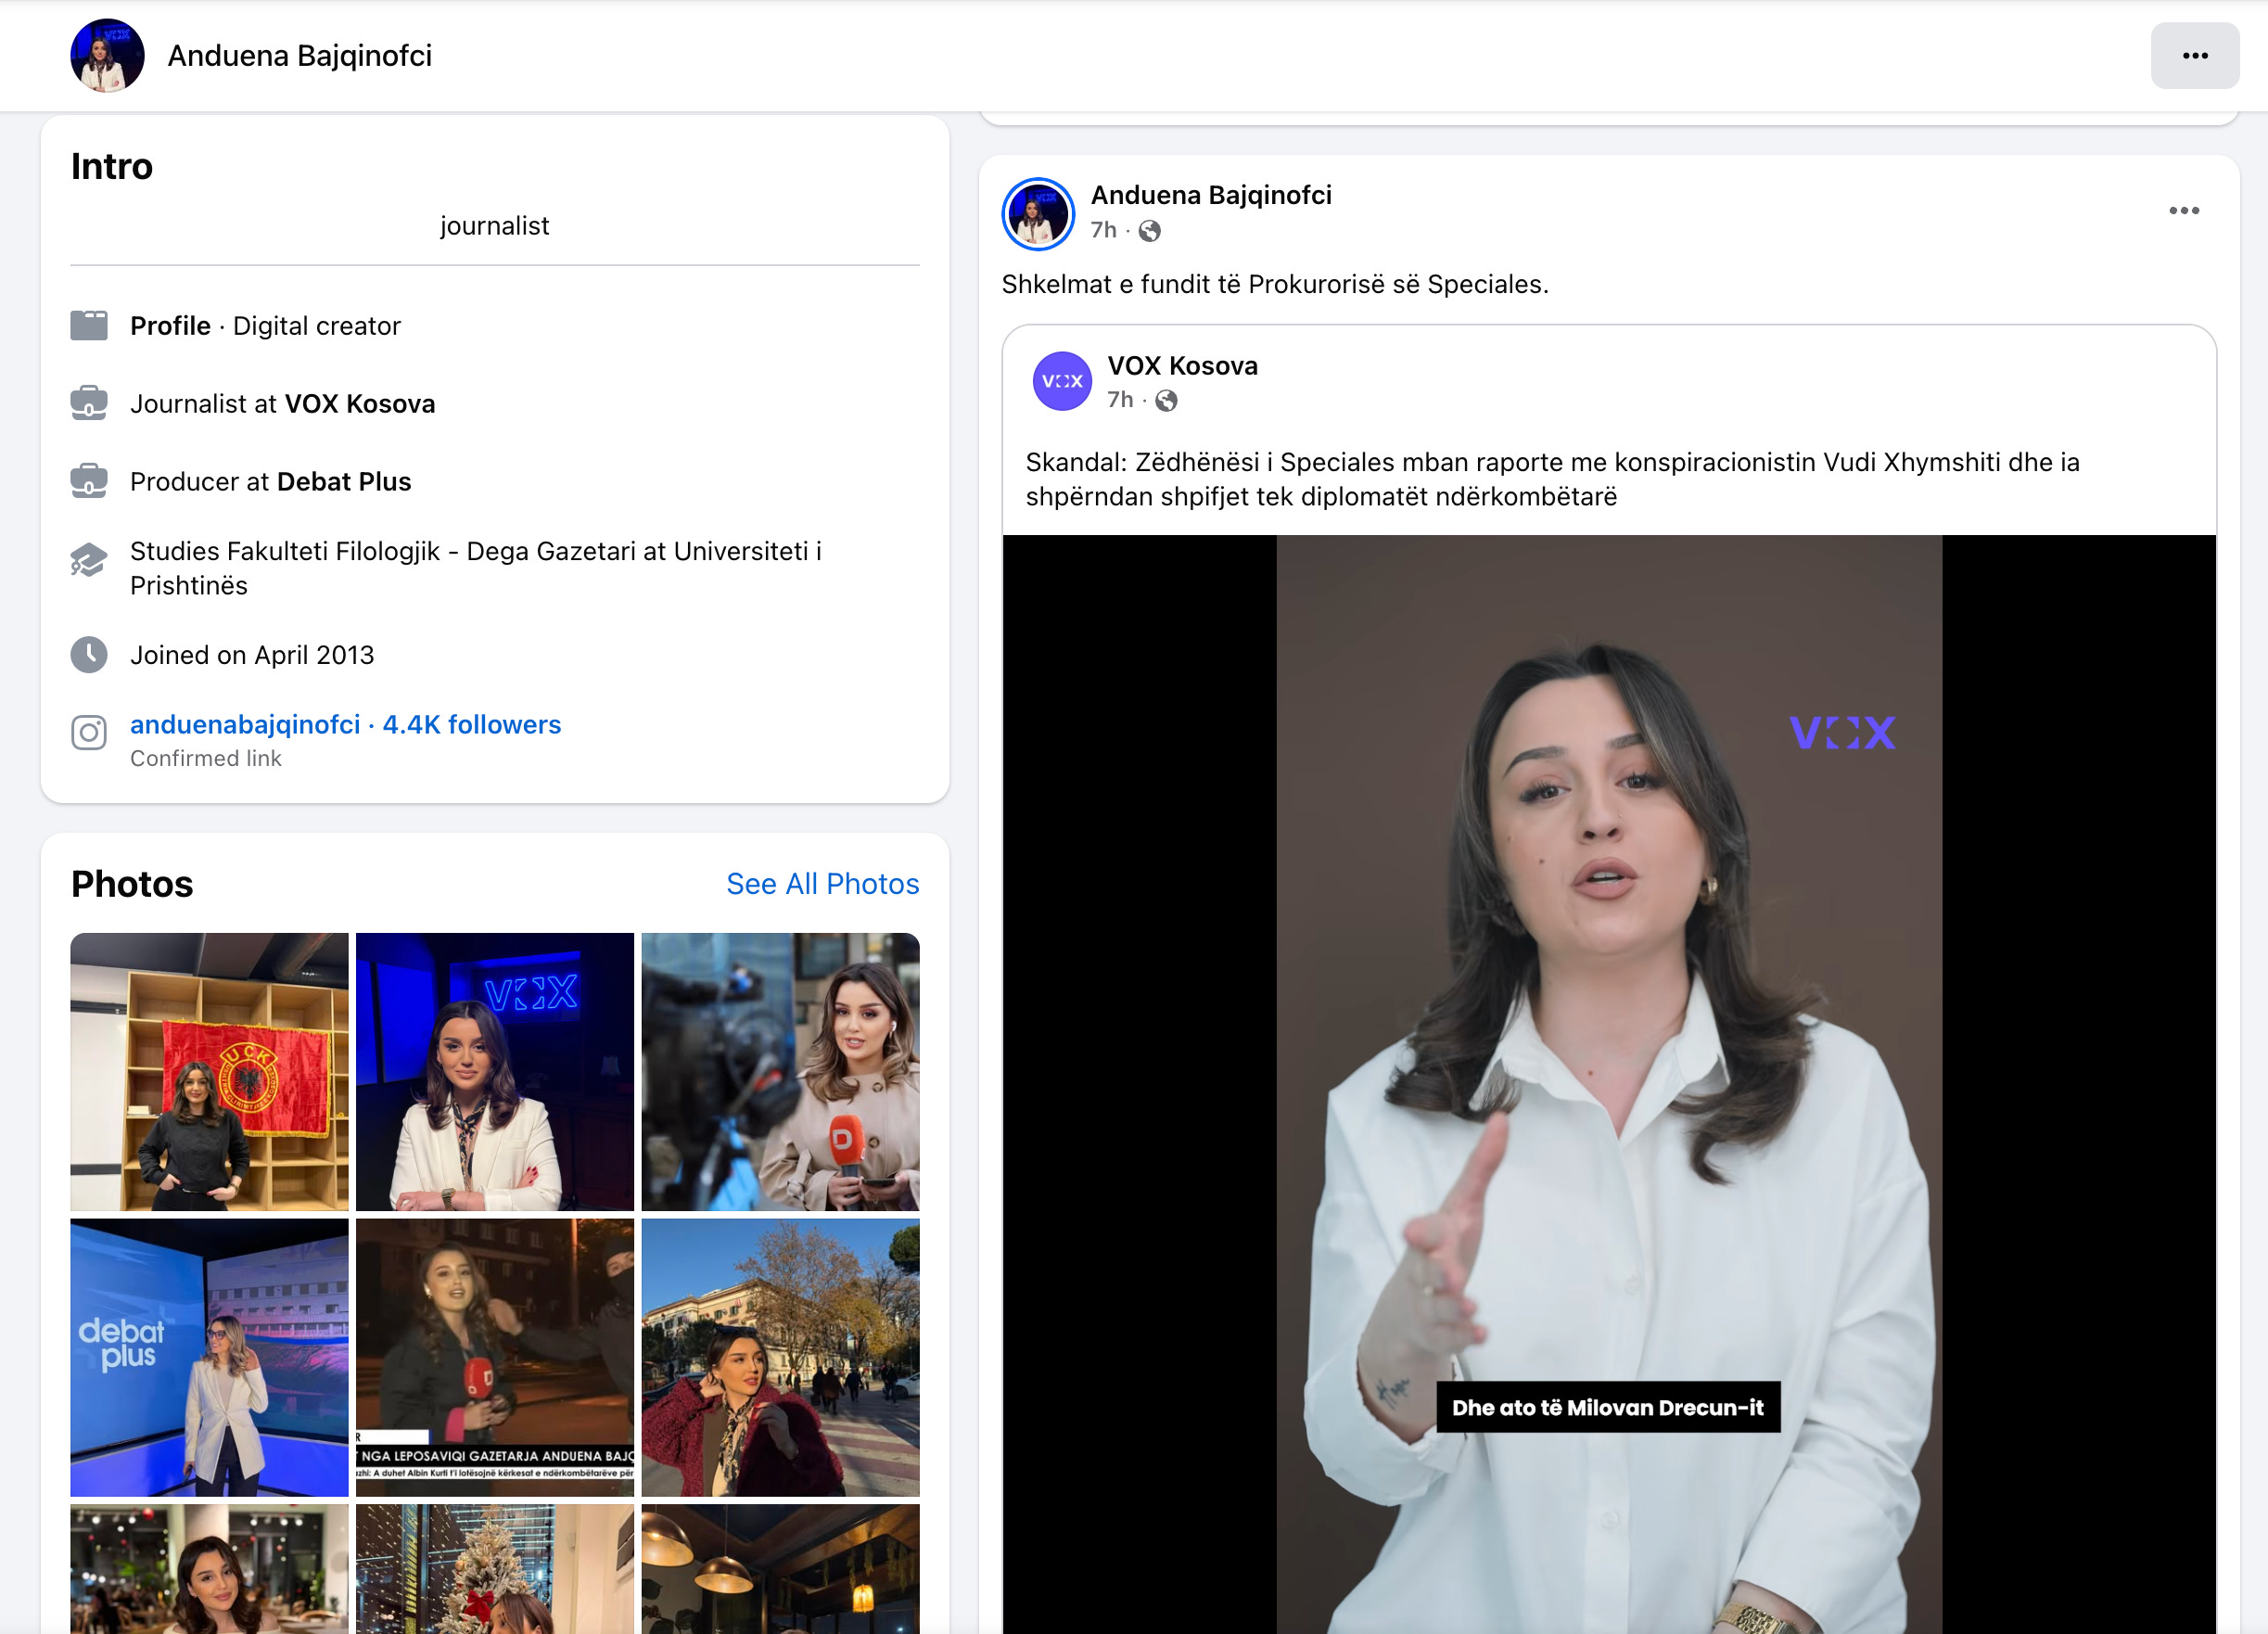Open the anduenabajqinofci Instagram link
Viewport: 2268px width, 1634px height.
pyautogui.click(x=245, y=724)
